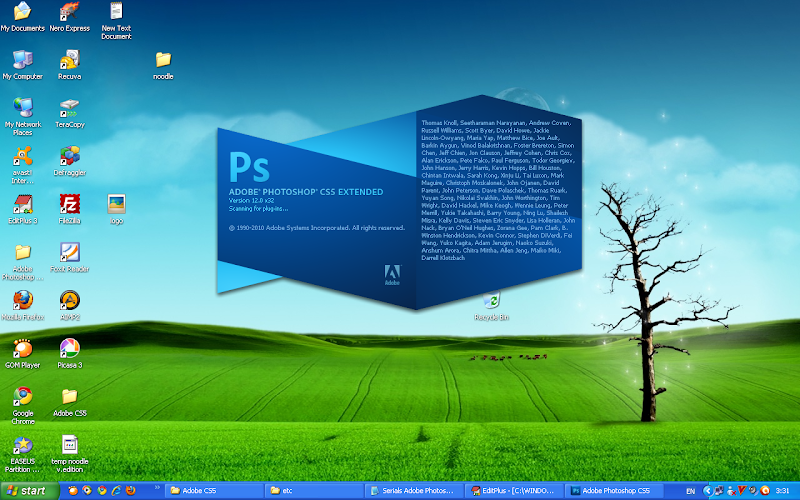
Task: Open the network connection tray icon
Action: 719,491
